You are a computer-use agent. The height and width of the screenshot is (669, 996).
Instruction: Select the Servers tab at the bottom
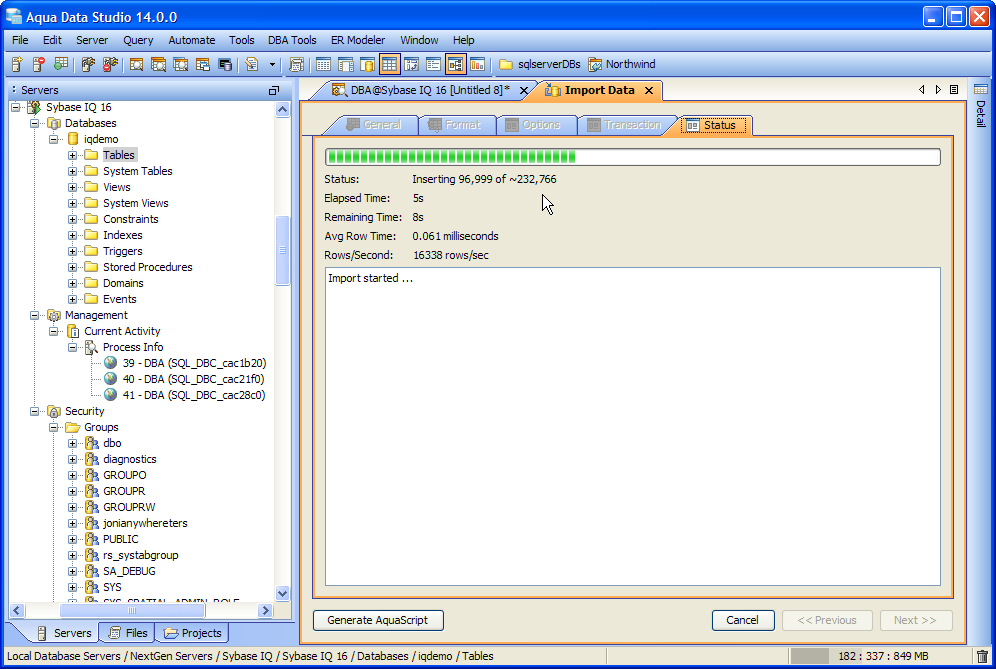tap(64, 633)
